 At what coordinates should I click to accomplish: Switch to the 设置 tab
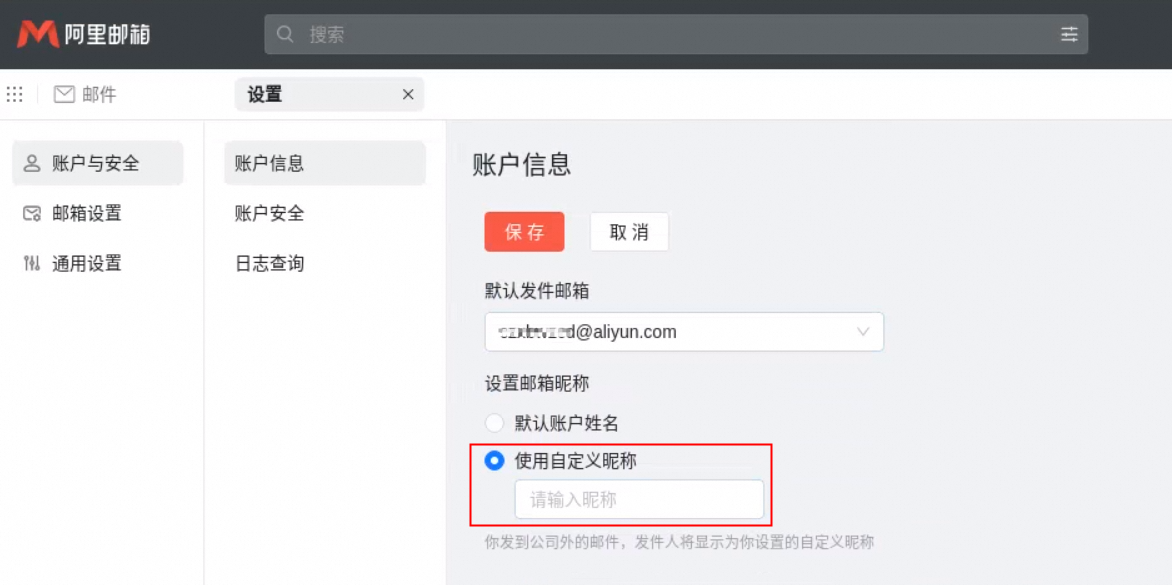[x=265, y=93]
